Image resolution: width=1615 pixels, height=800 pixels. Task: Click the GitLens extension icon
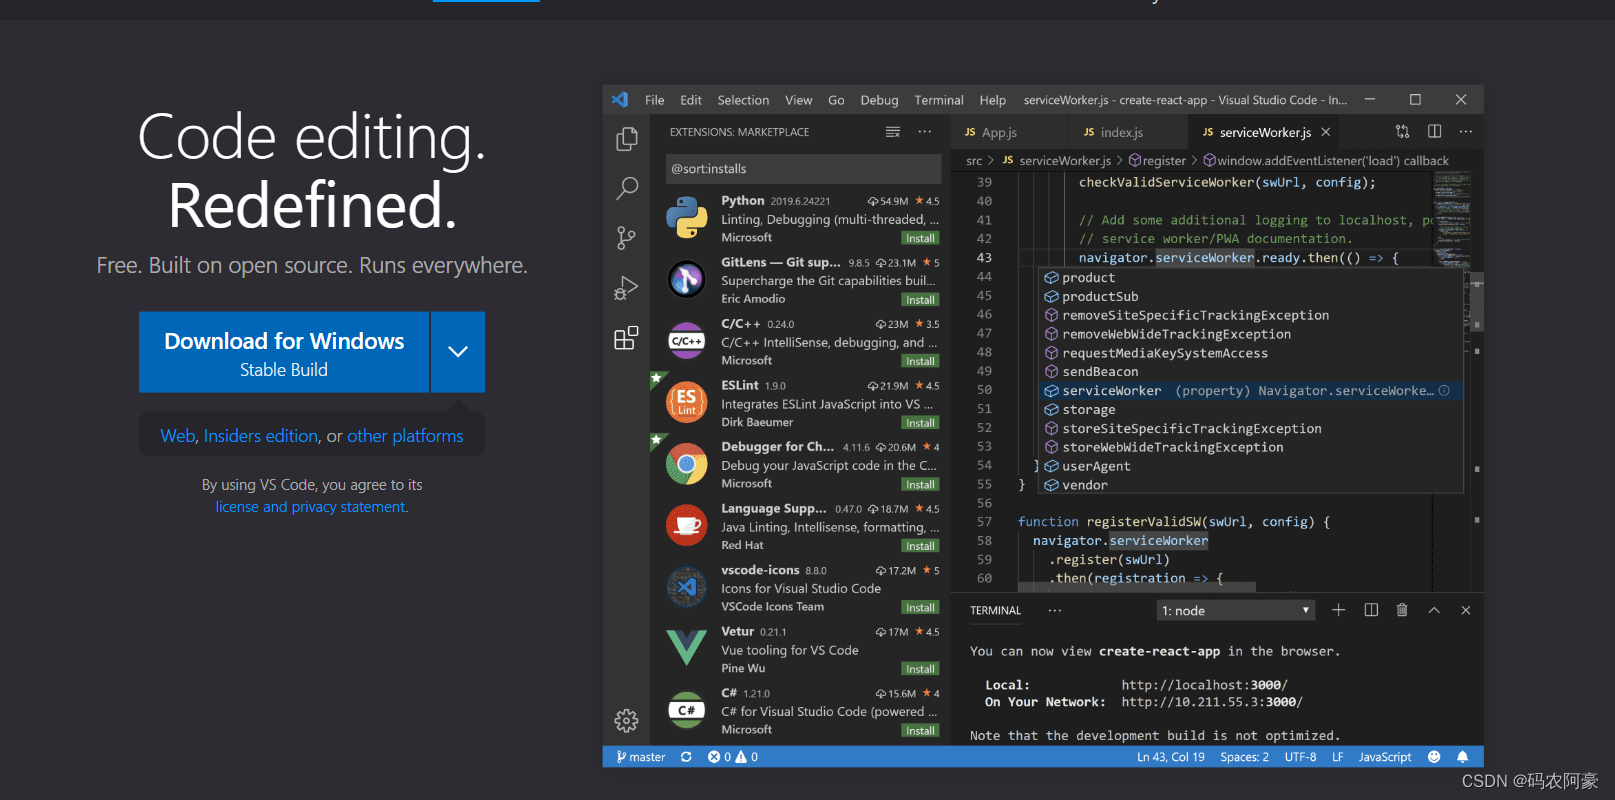tap(687, 280)
